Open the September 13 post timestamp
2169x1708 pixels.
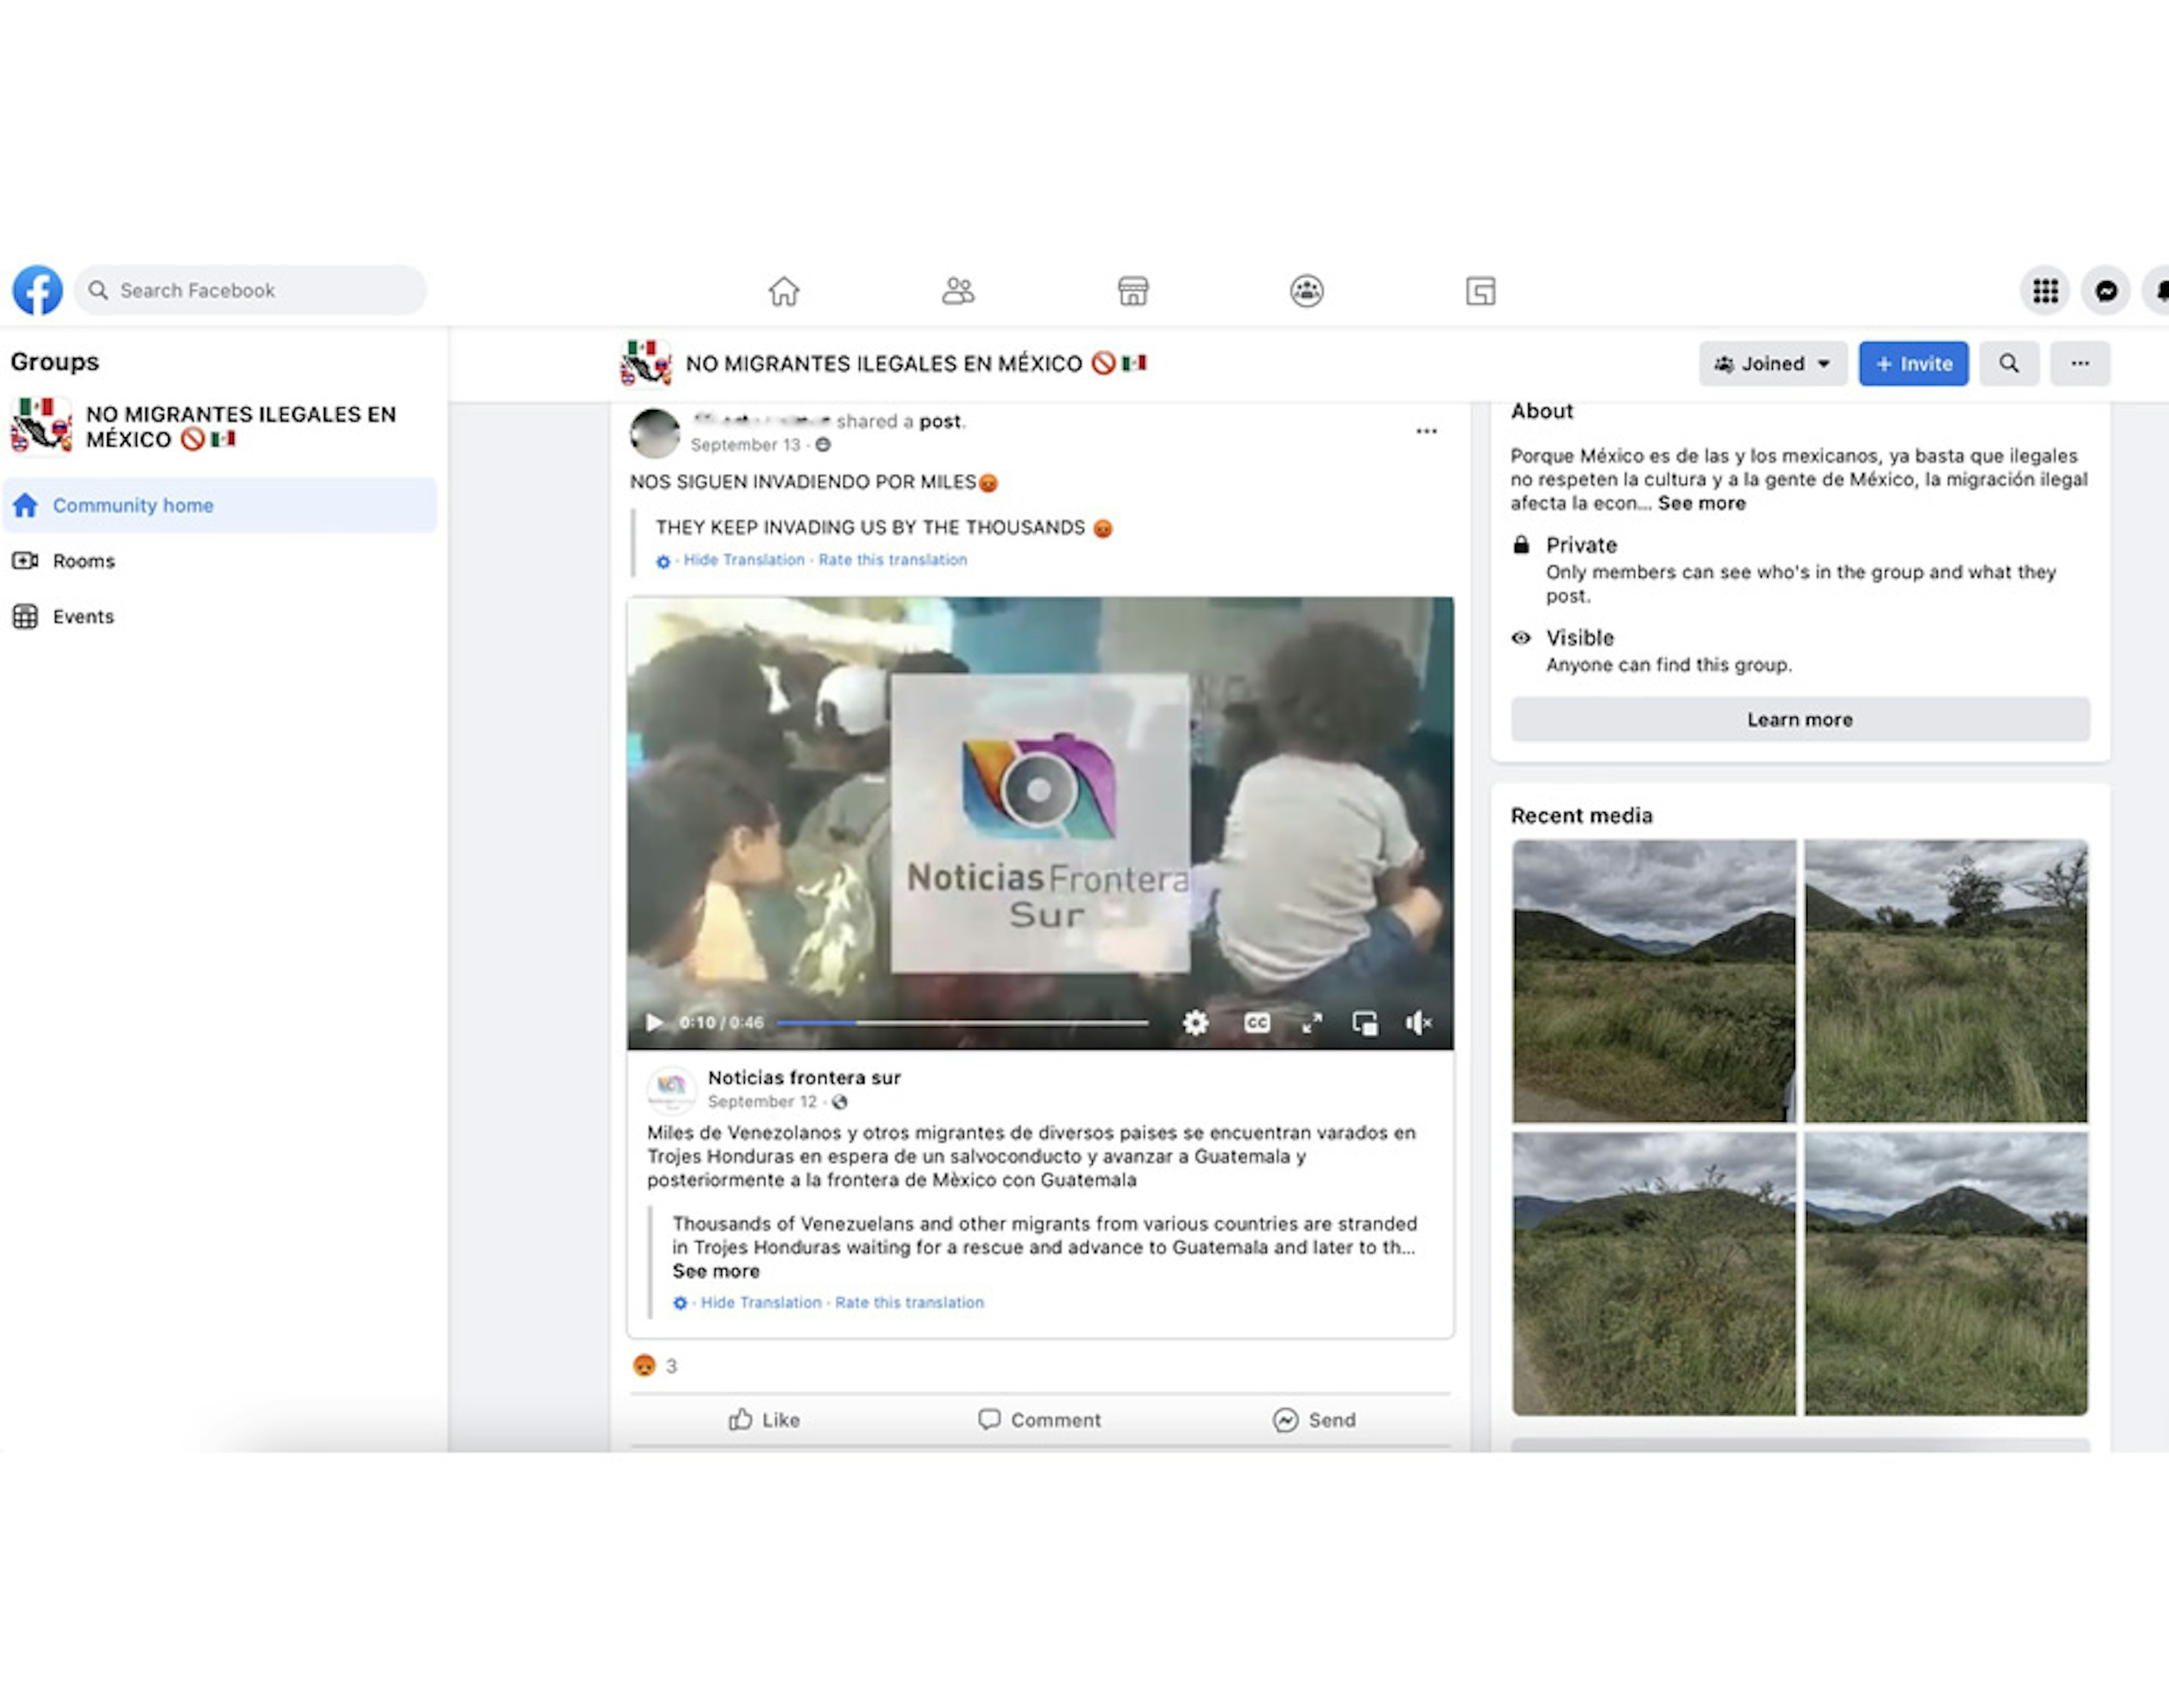[745, 445]
